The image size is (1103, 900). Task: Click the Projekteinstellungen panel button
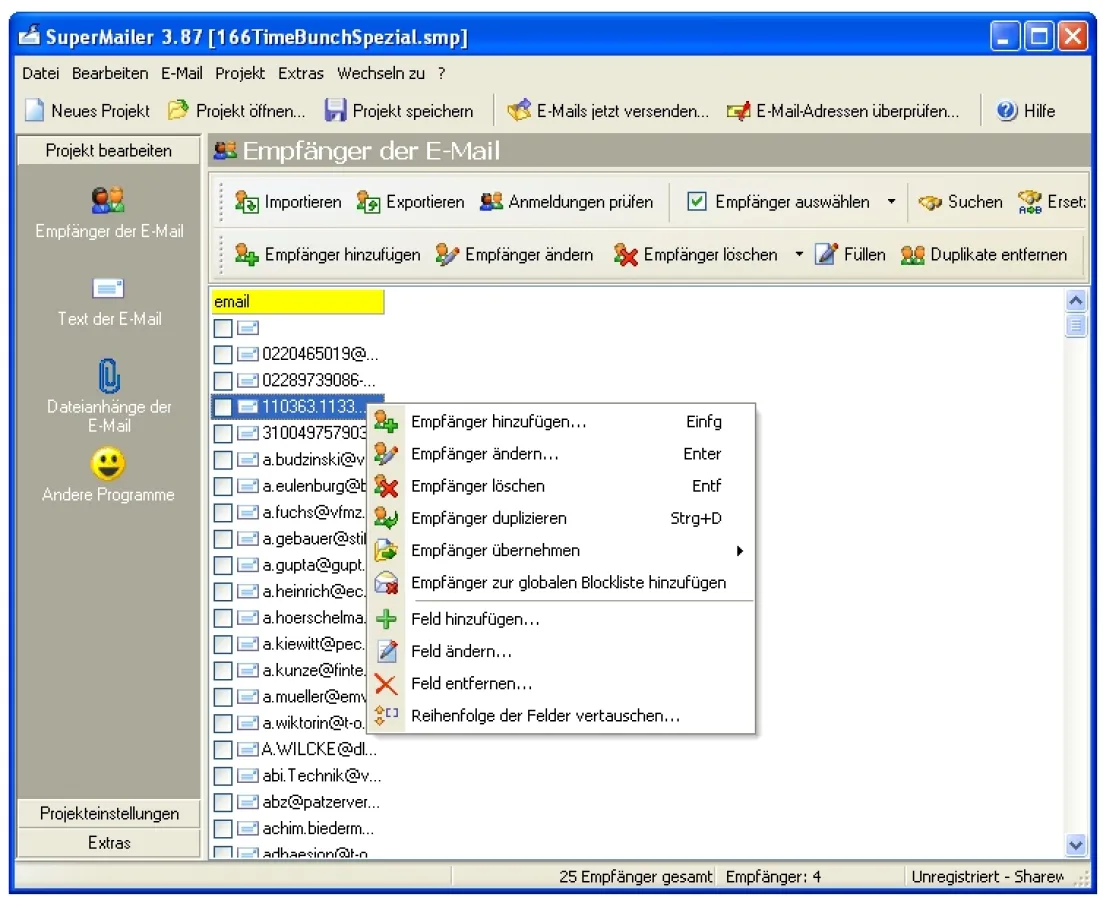[x=109, y=813]
